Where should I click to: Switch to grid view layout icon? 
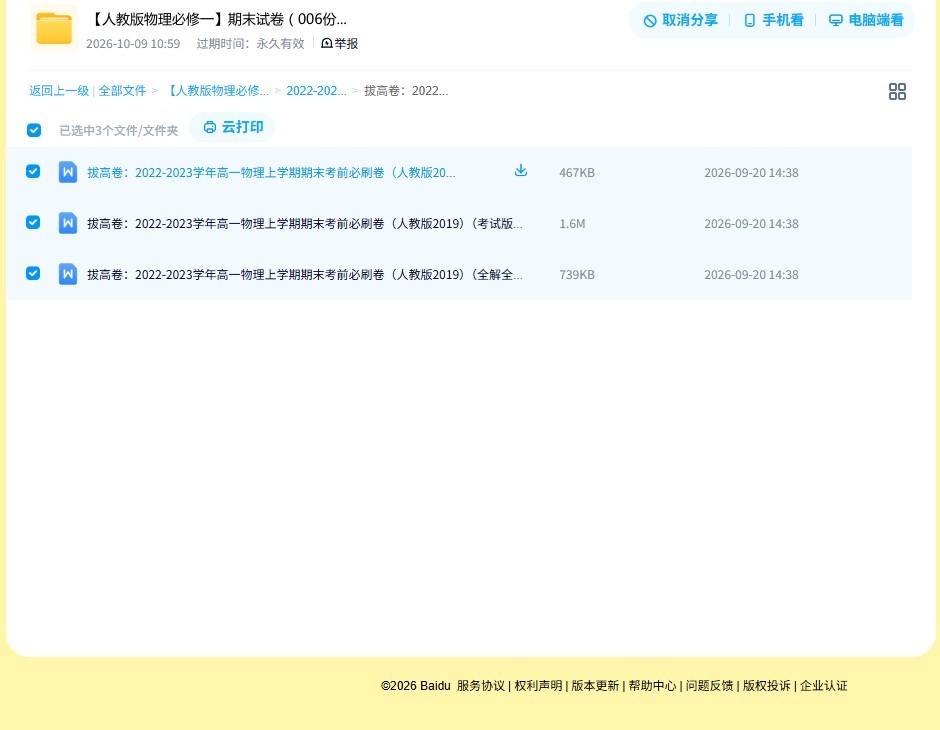coord(897,92)
